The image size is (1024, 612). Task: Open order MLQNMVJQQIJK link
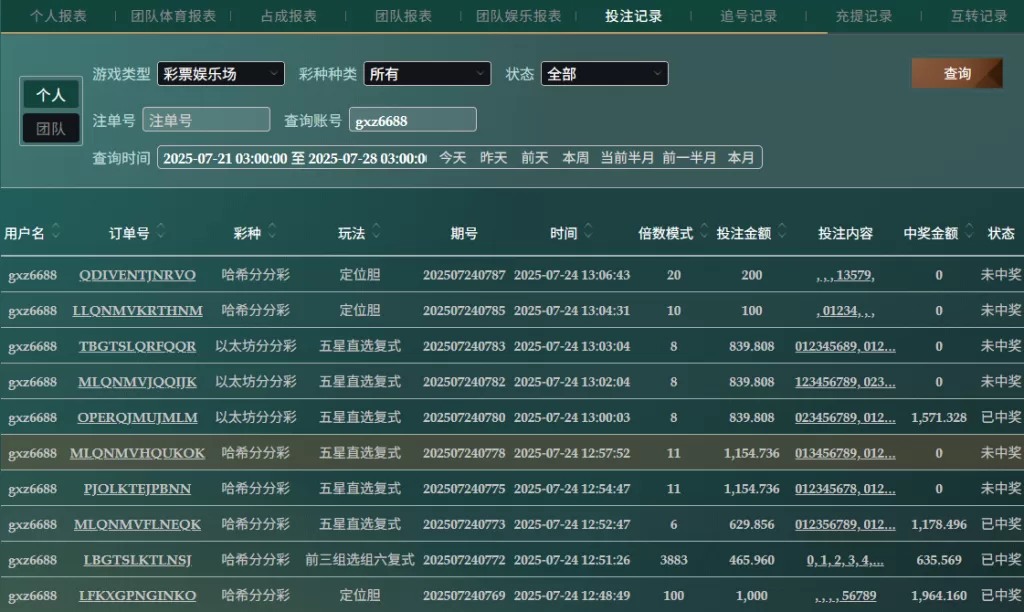(x=137, y=382)
